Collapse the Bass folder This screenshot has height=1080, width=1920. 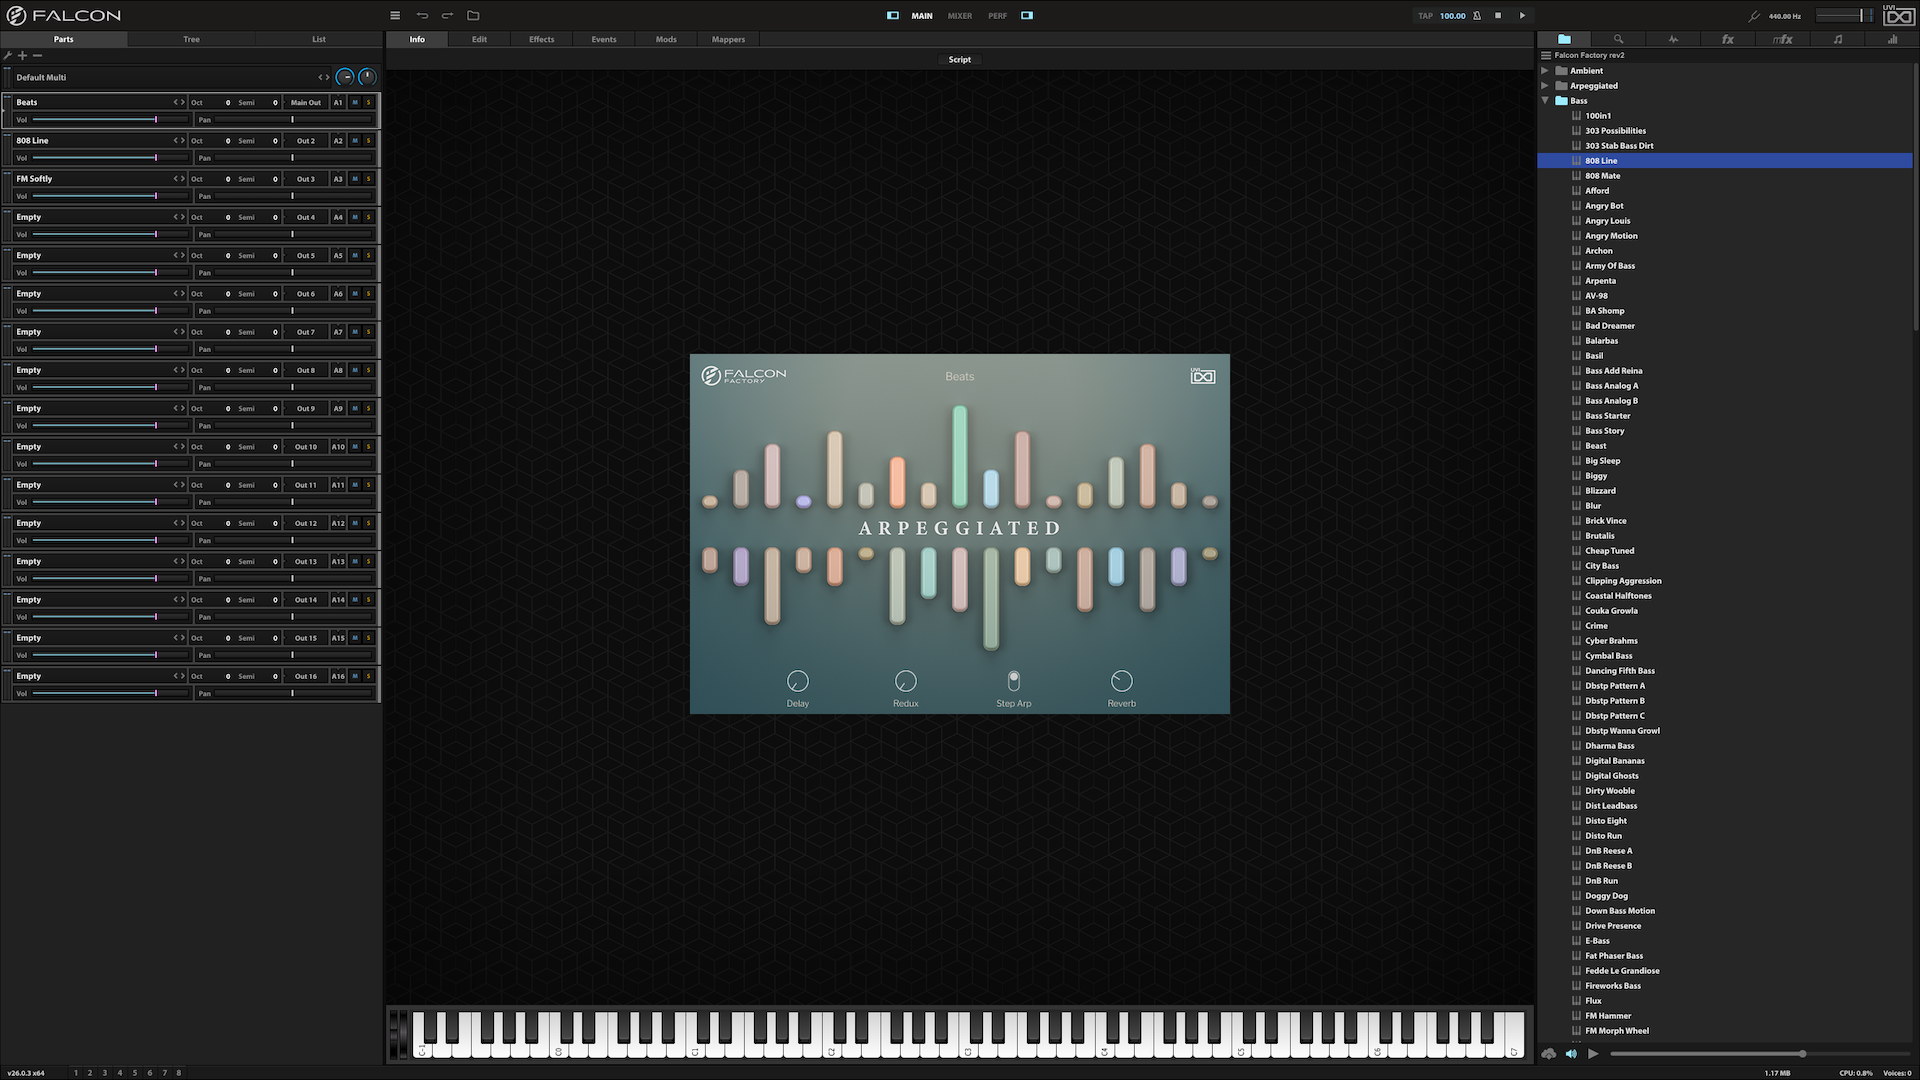click(1545, 101)
